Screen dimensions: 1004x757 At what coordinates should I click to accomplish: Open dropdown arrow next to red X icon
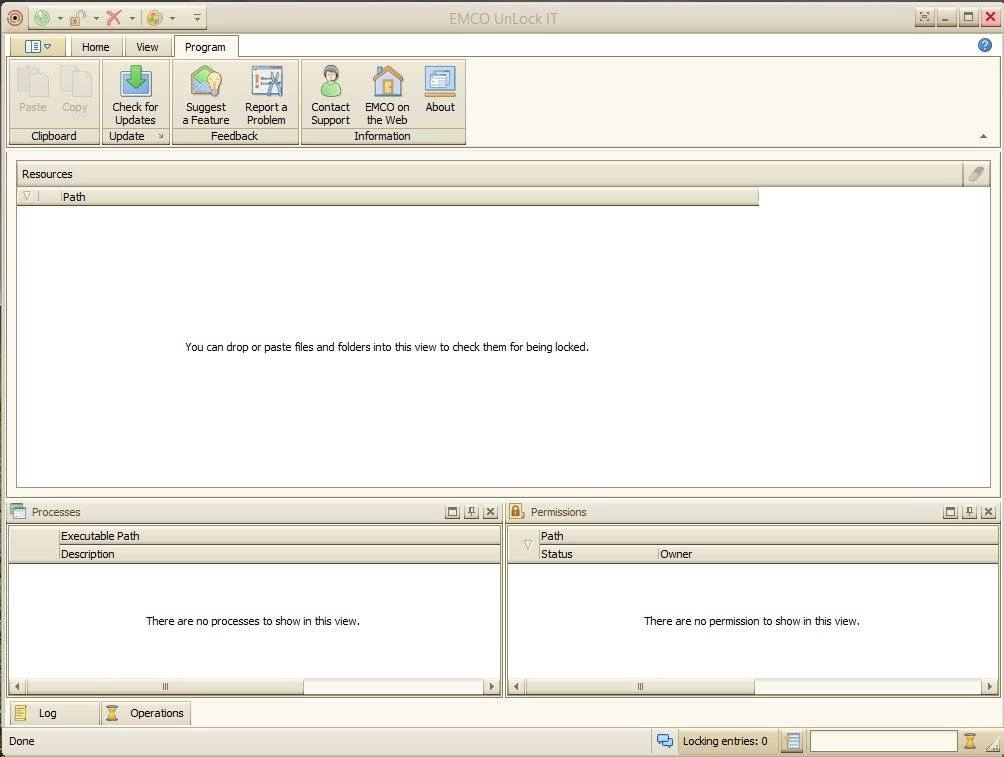click(132, 19)
